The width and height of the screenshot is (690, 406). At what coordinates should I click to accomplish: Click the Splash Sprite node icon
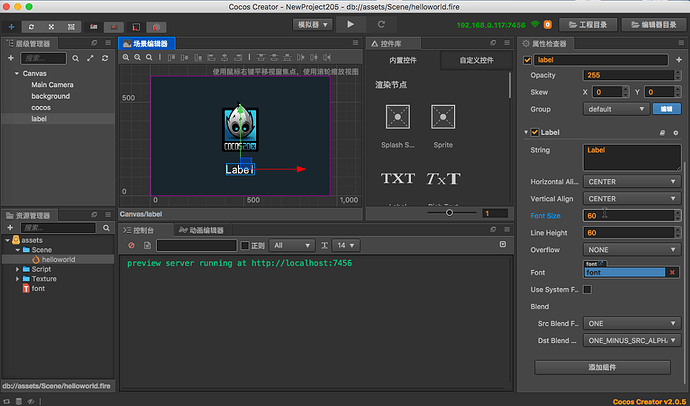pos(397,118)
